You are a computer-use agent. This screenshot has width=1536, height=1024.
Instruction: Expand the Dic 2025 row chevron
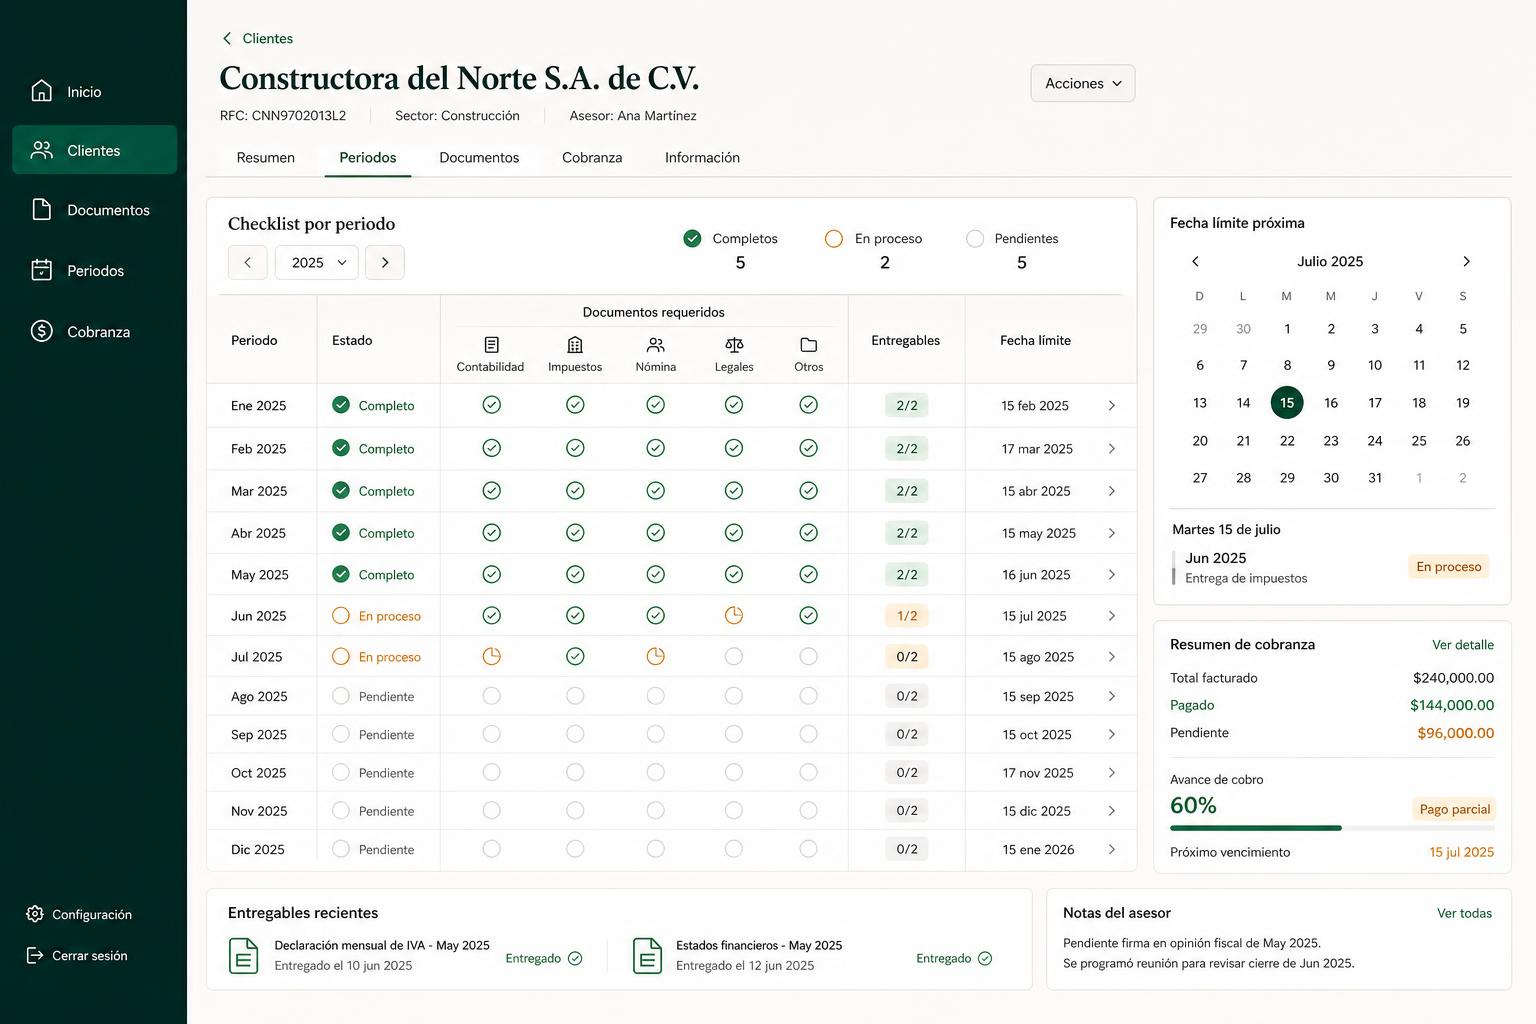point(1111,849)
